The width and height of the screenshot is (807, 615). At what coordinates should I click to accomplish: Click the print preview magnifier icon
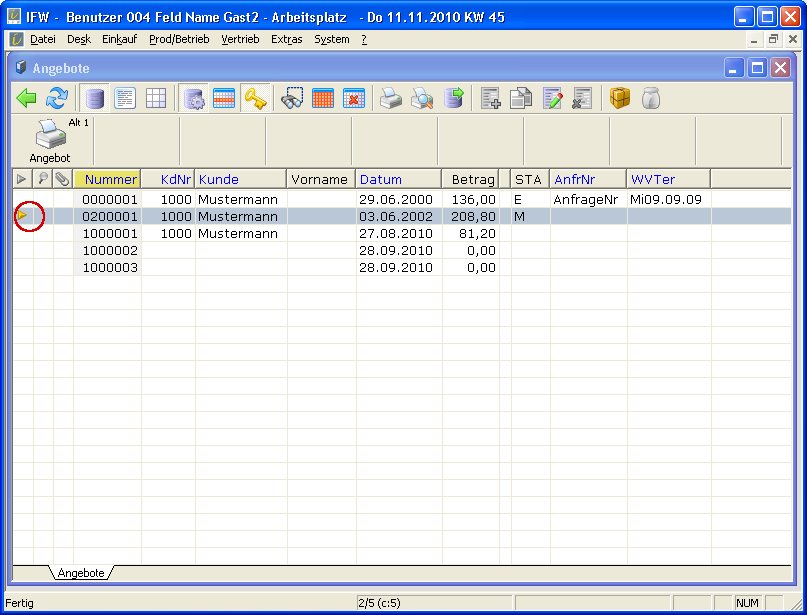[423, 98]
